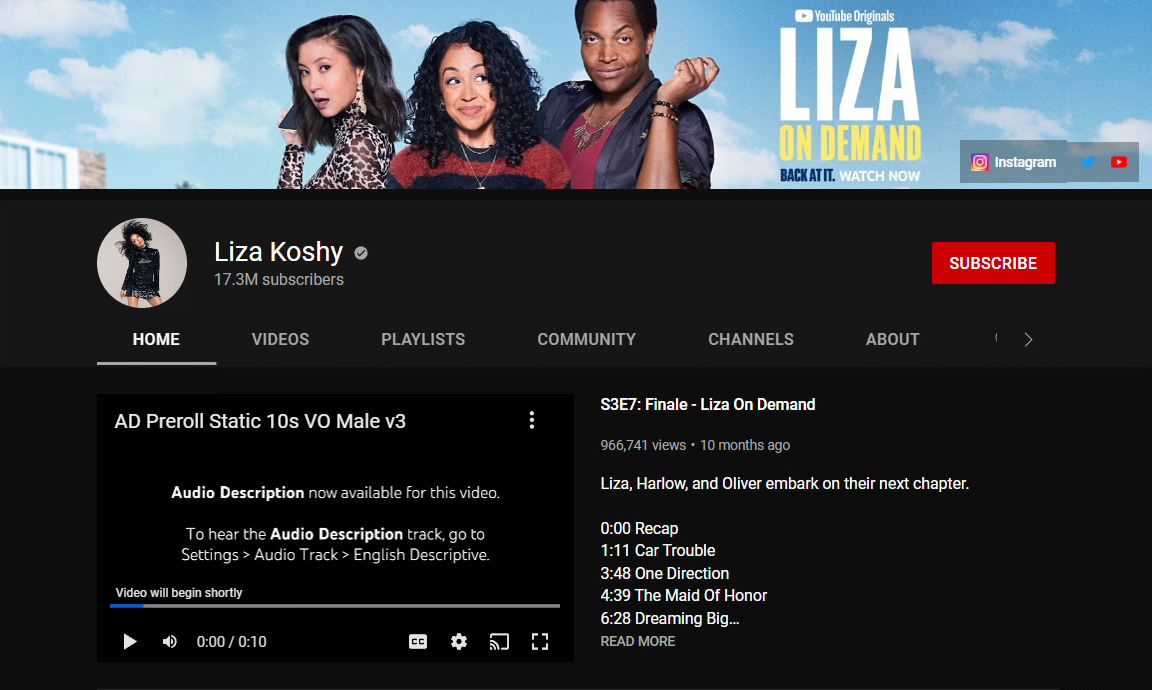Expand description with READ MORE
The height and width of the screenshot is (690, 1152).
coord(638,641)
